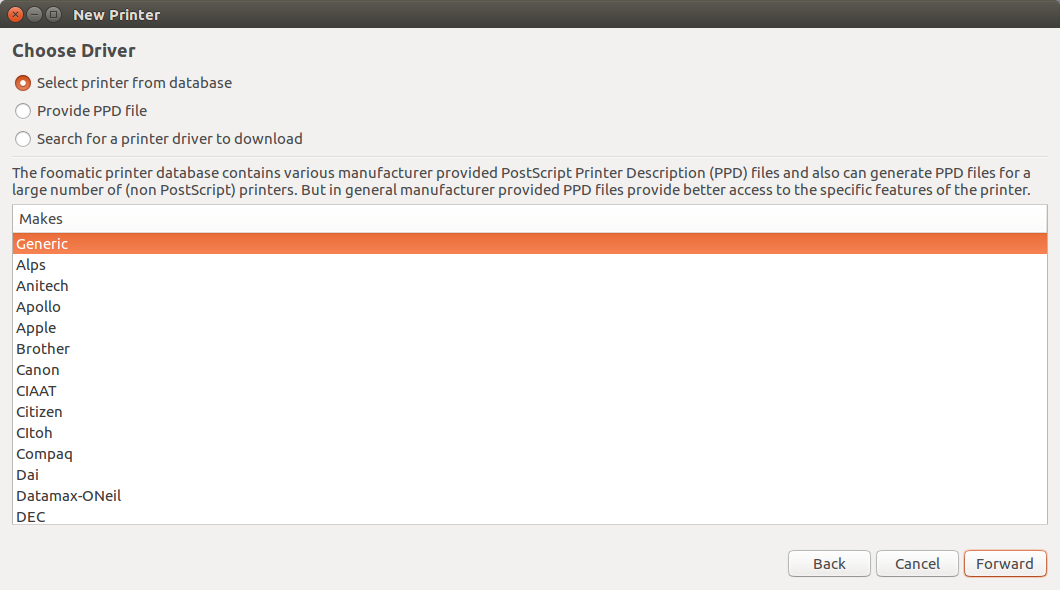Choose CItoh in the makes list
This screenshot has width=1060, height=590.
tap(529, 433)
